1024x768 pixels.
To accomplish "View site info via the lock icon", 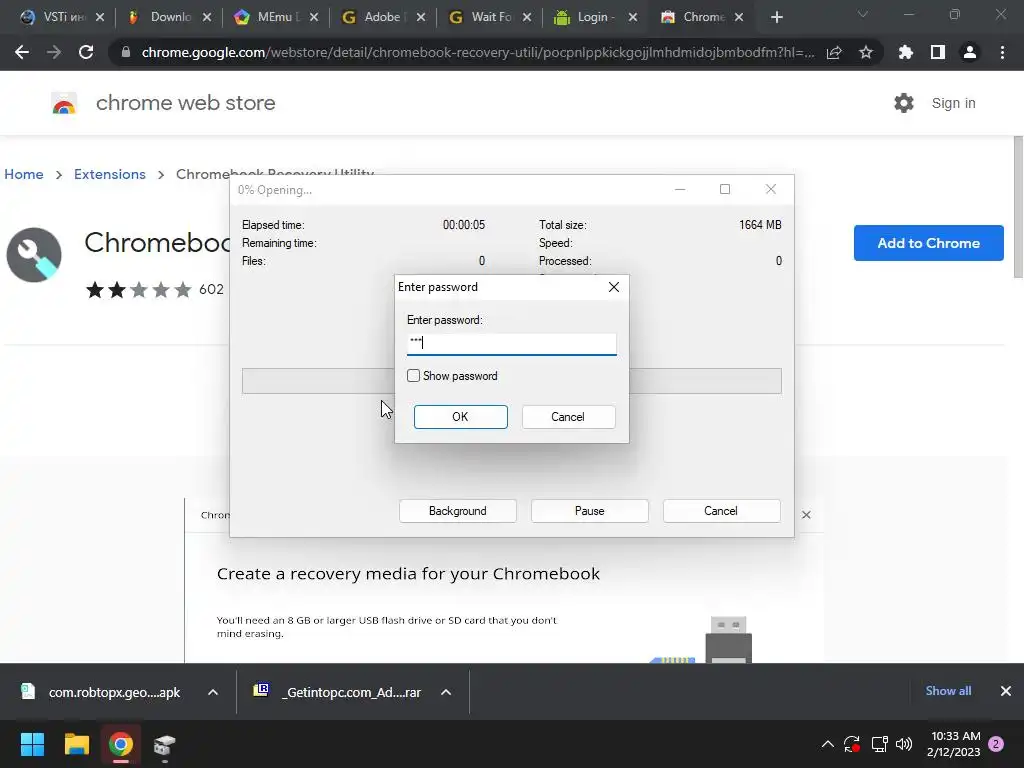I will point(126,52).
